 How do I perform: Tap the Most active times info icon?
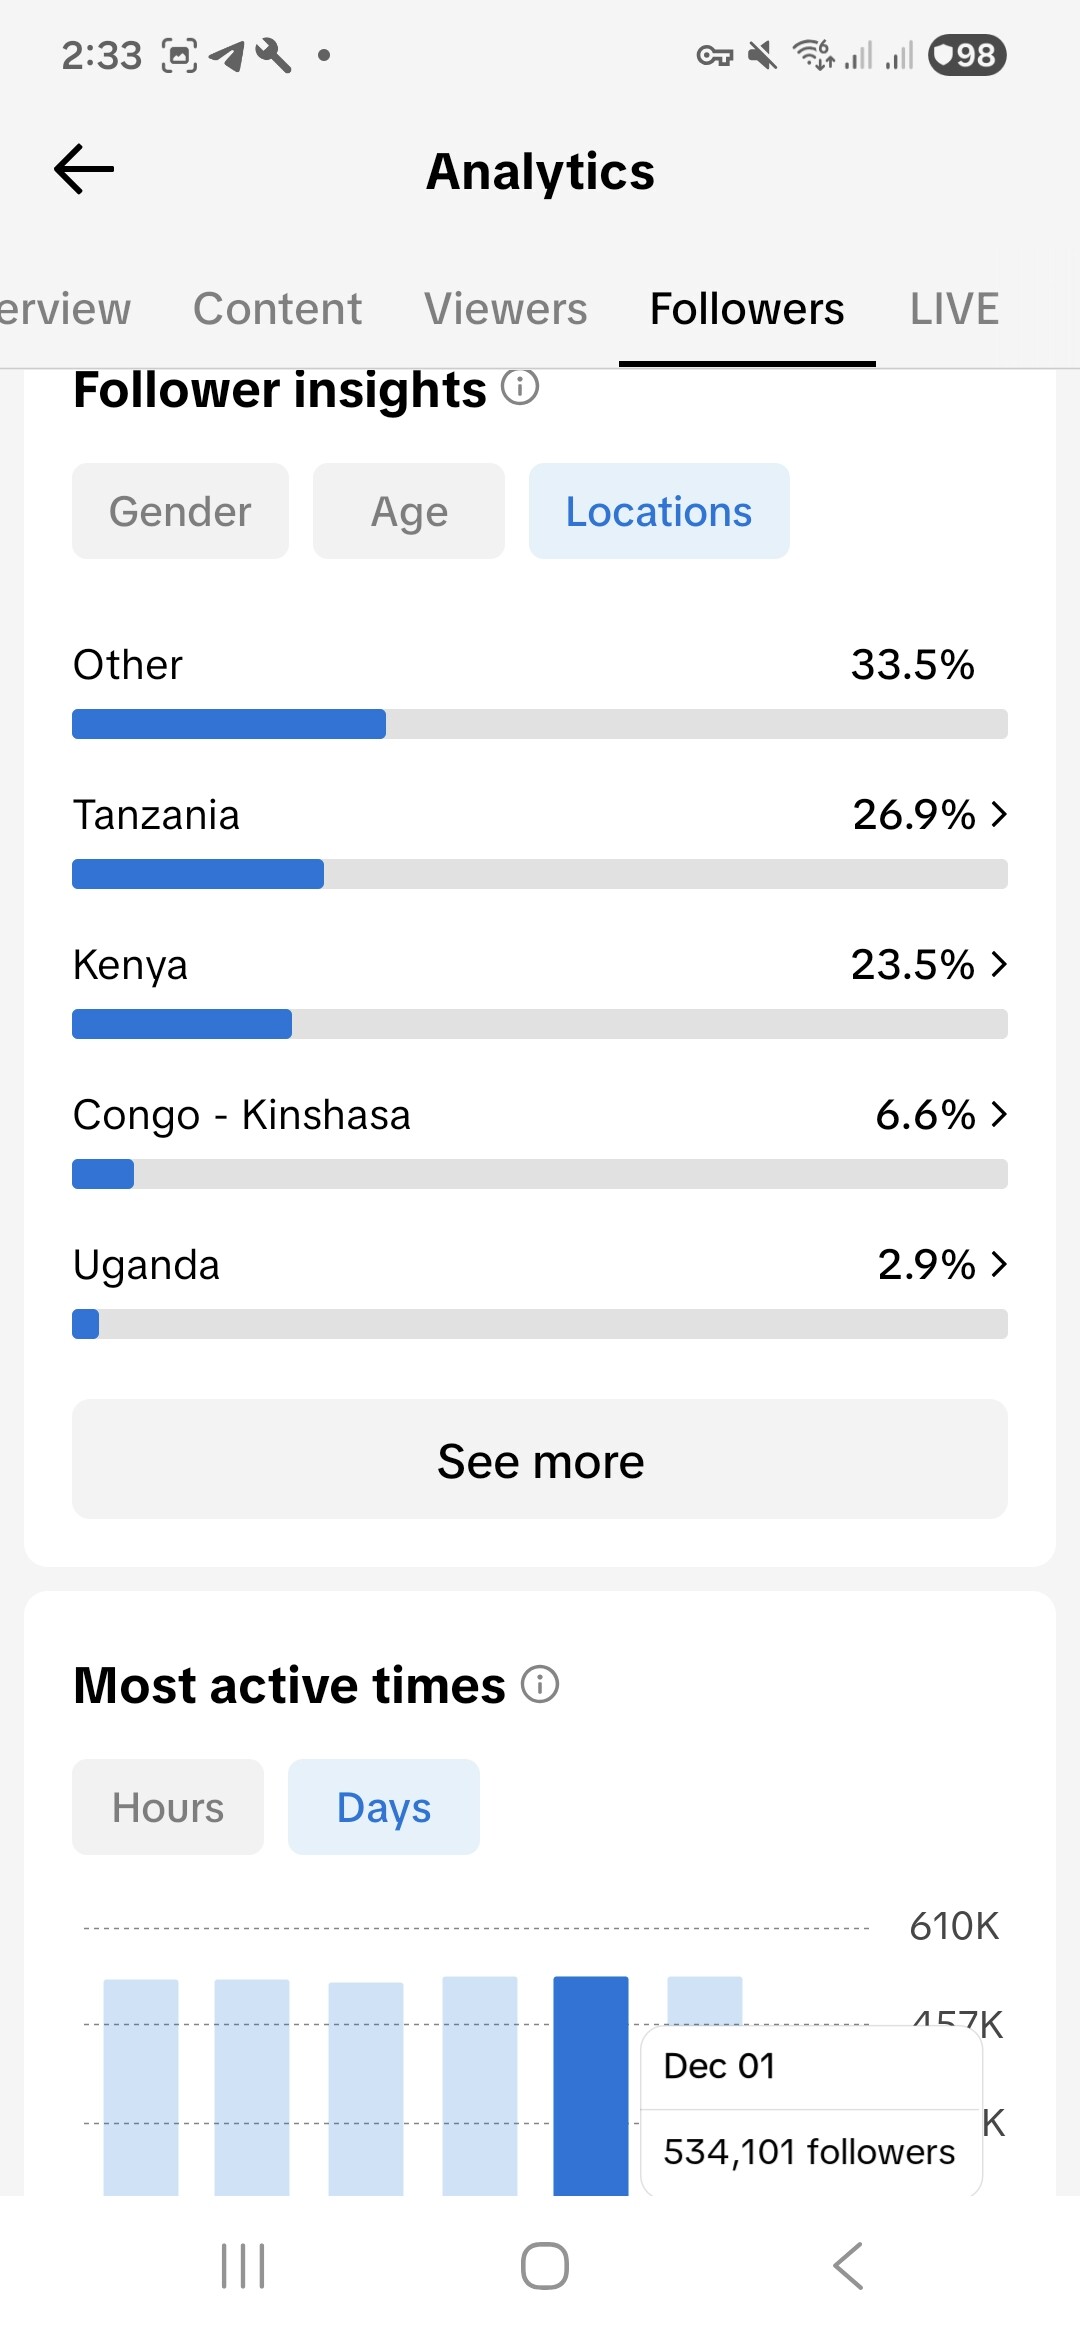click(x=540, y=1685)
